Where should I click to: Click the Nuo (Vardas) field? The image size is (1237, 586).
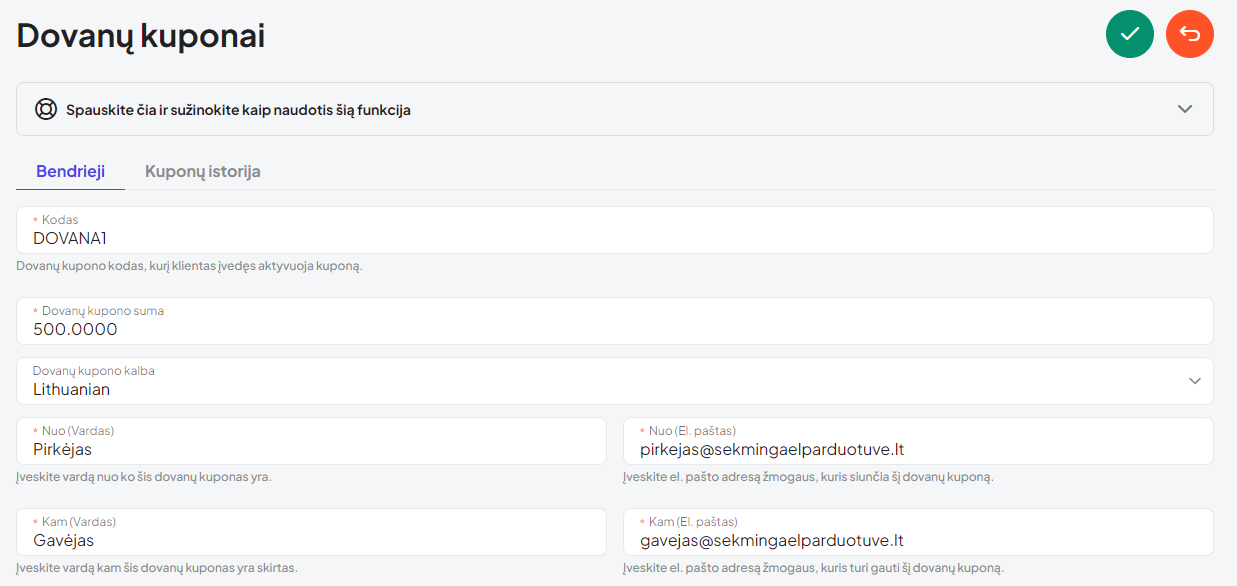(x=311, y=441)
